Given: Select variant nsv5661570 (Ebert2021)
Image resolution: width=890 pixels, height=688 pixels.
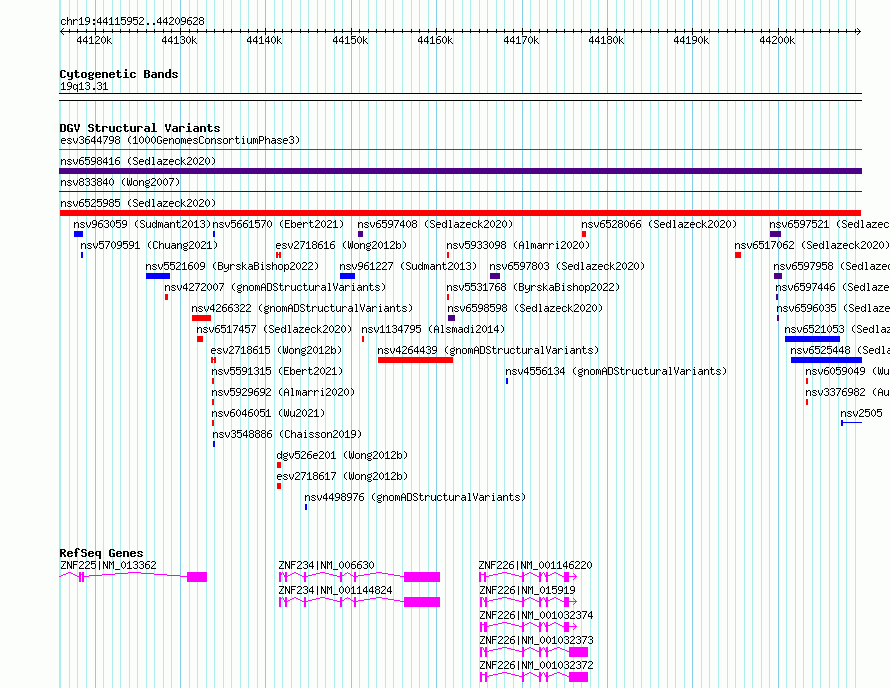Looking at the screenshot, I should (x=278, y=224).
